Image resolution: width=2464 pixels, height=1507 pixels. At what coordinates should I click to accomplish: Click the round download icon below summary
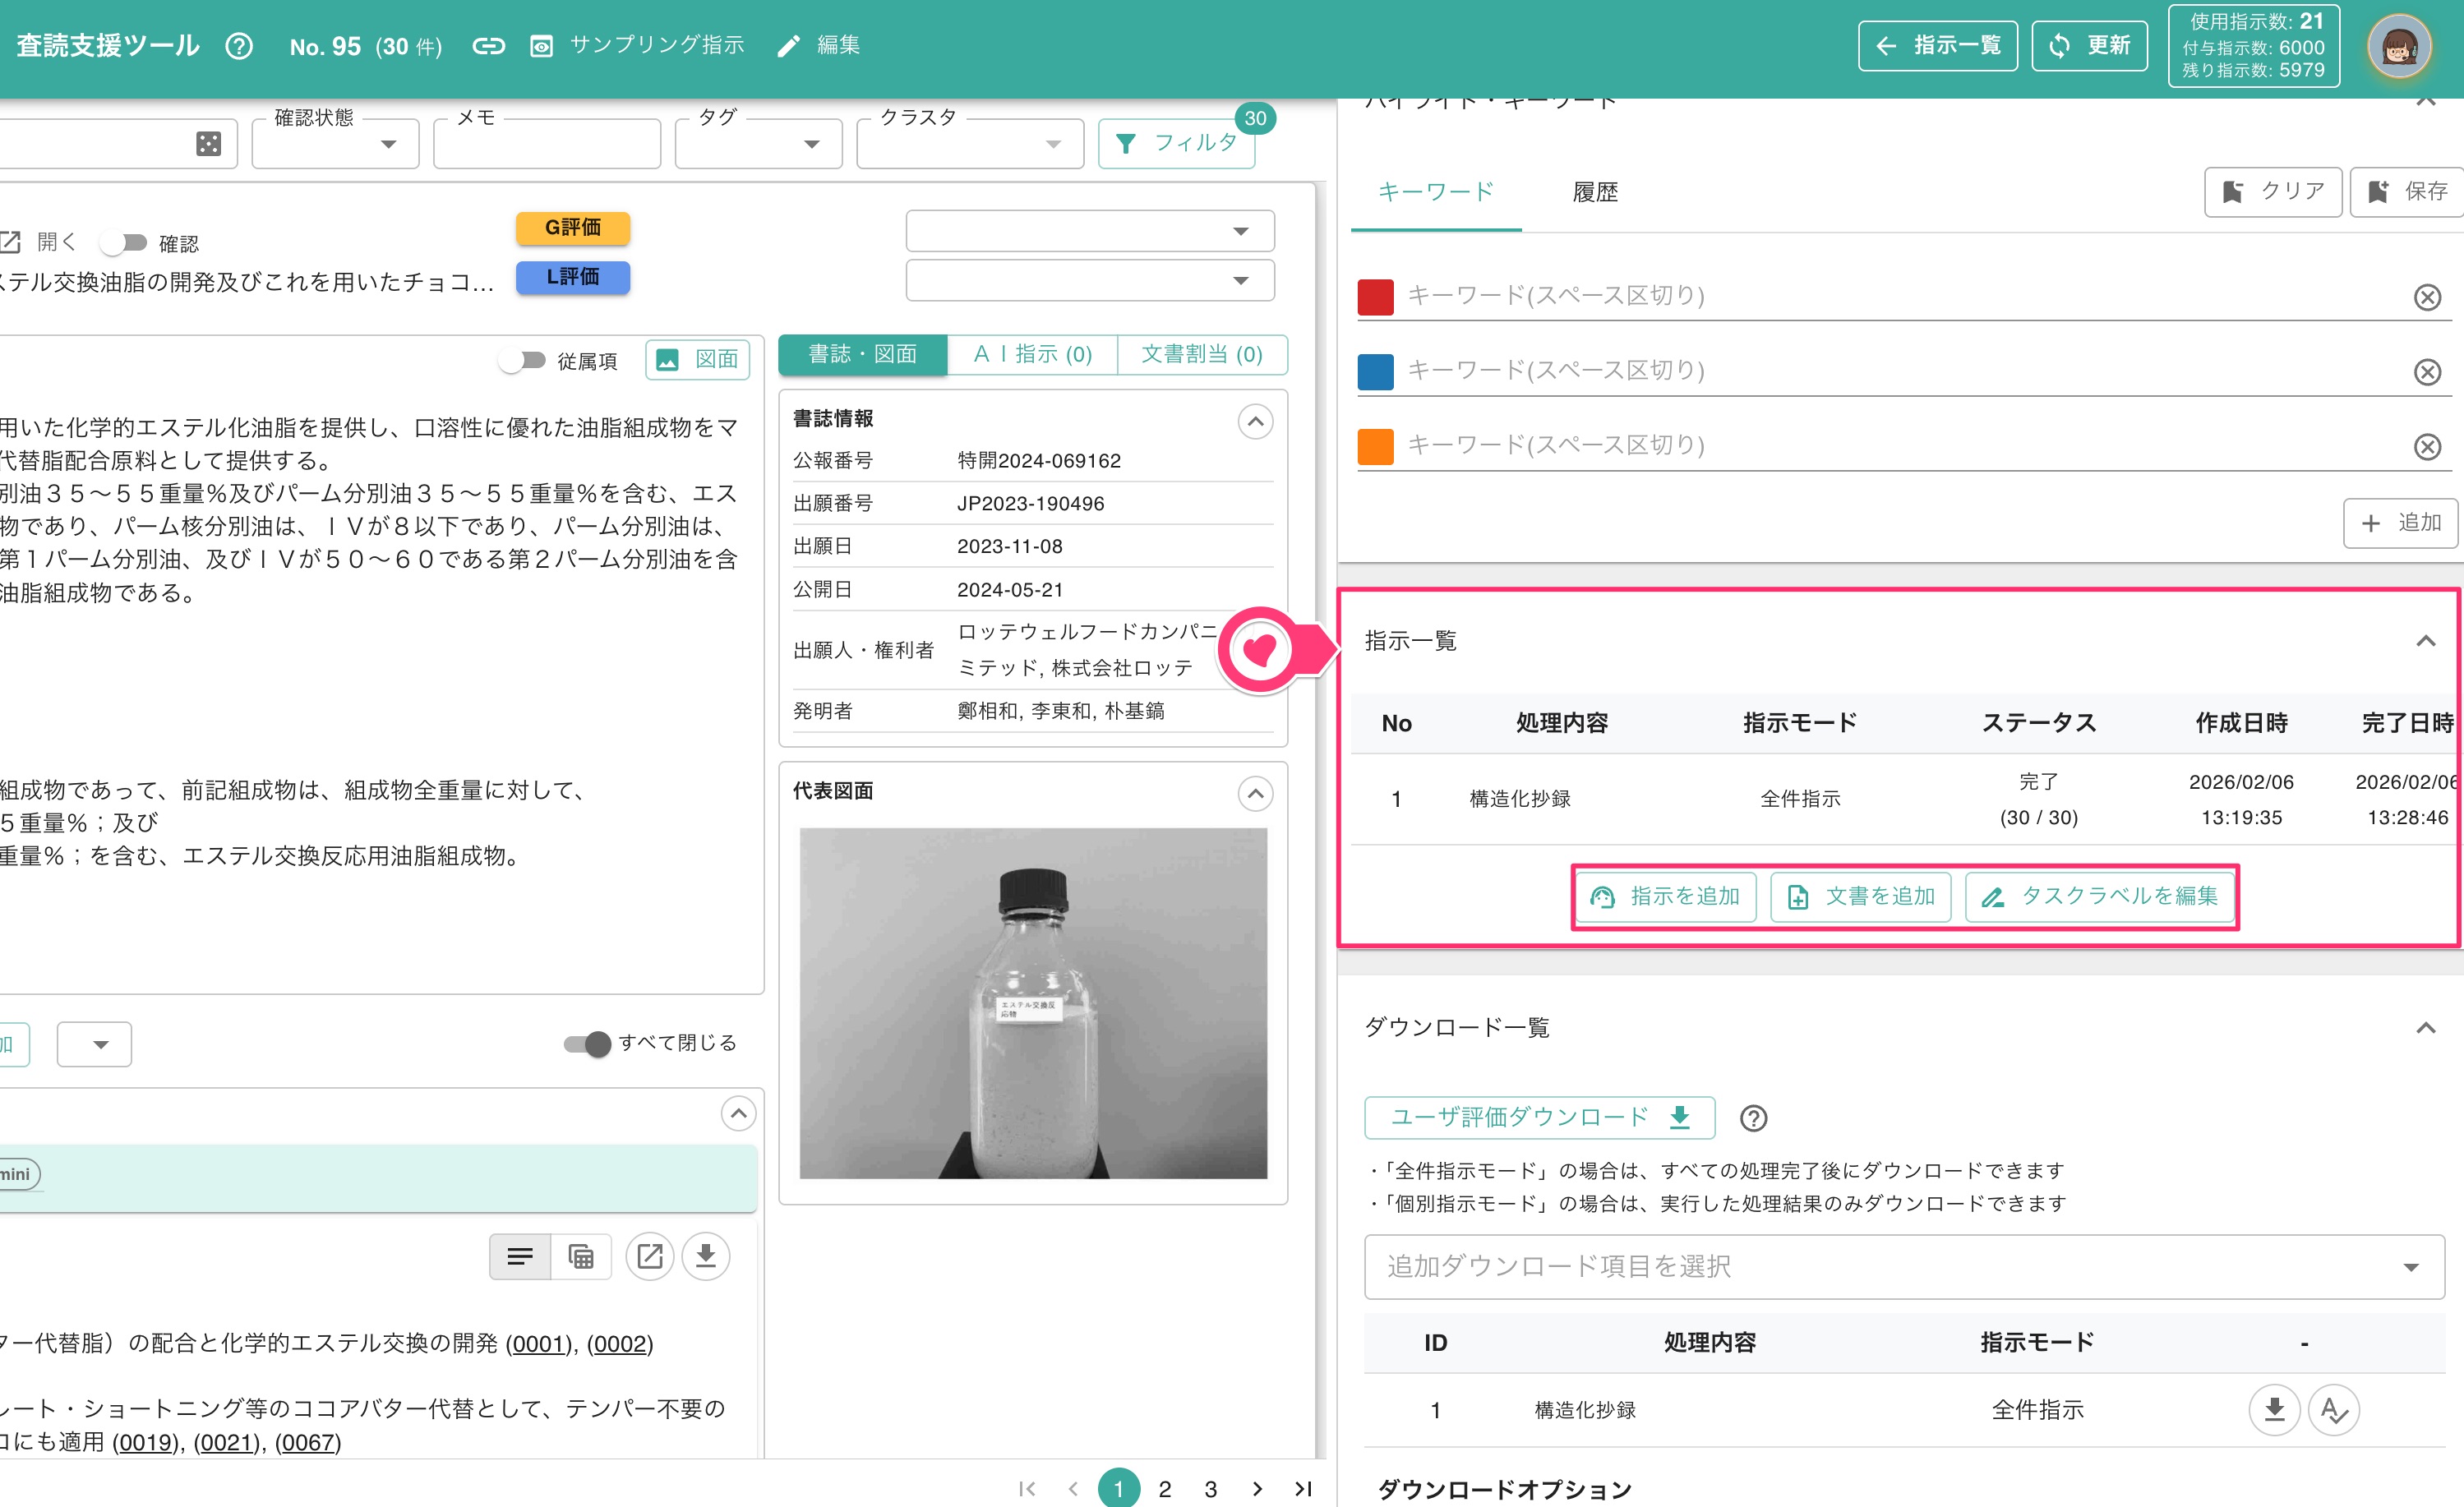pos(706,1256)
